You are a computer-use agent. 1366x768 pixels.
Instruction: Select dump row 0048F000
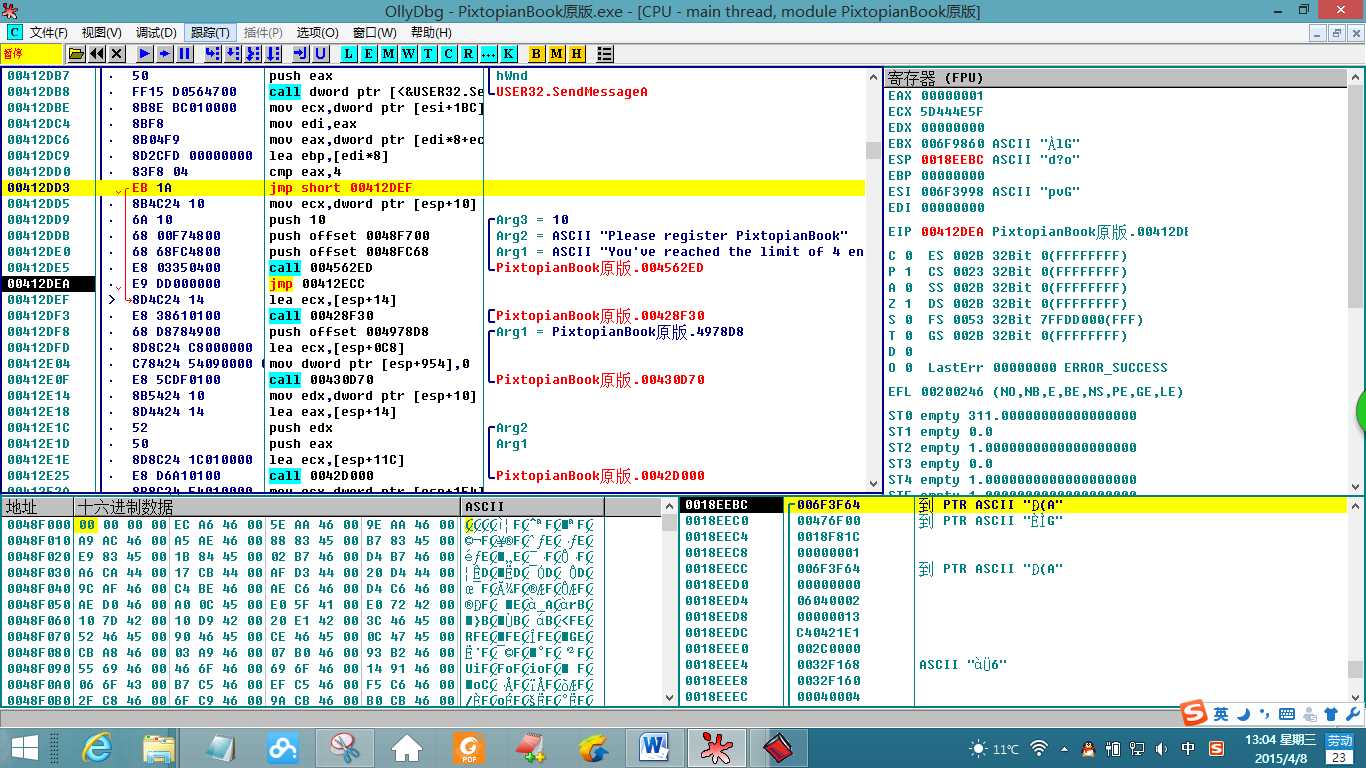(298, 525)
